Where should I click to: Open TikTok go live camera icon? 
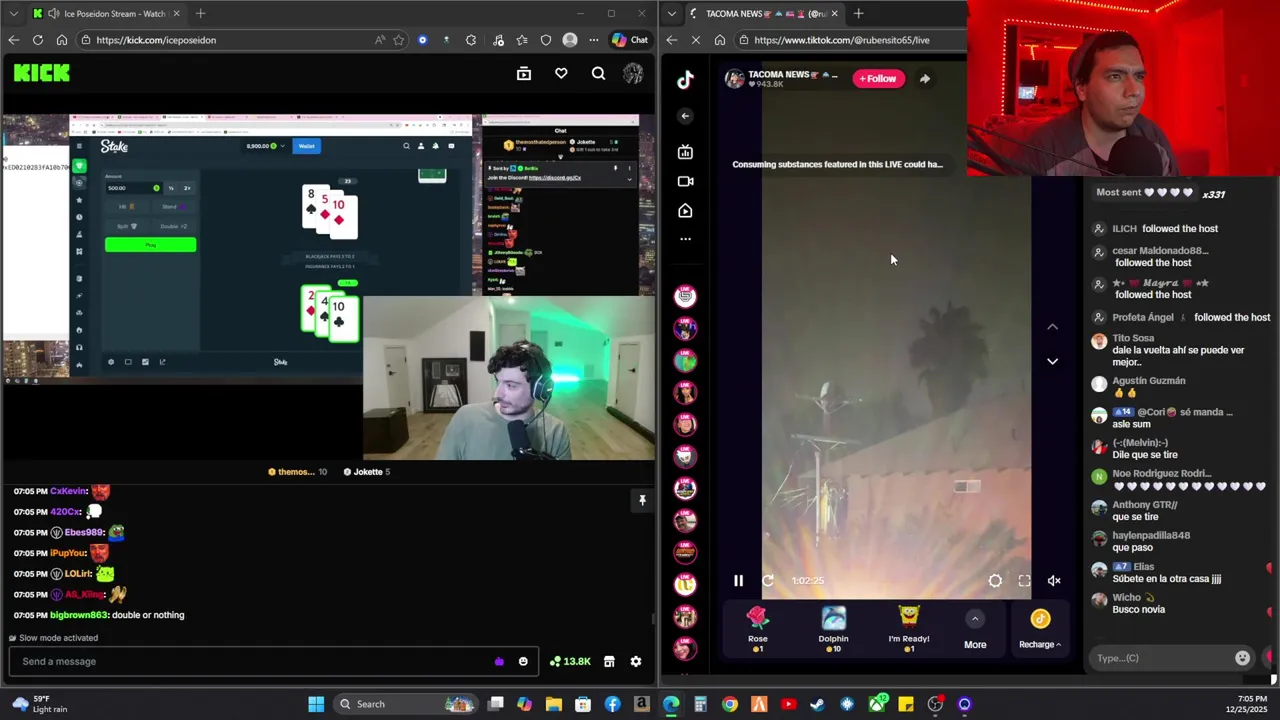(x=685, y=181)
